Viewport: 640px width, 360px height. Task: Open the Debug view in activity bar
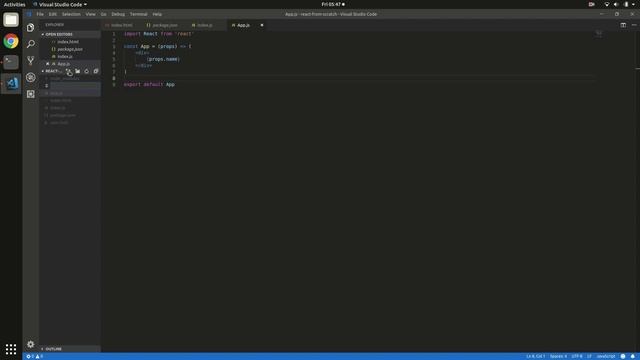click(x=31, y=77)
